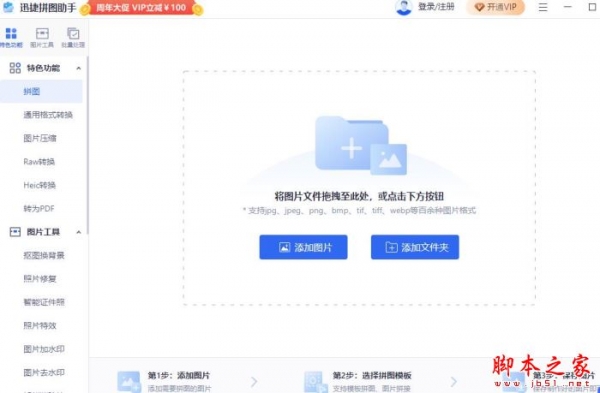Click the supported formats hint text

pos(359,210)
